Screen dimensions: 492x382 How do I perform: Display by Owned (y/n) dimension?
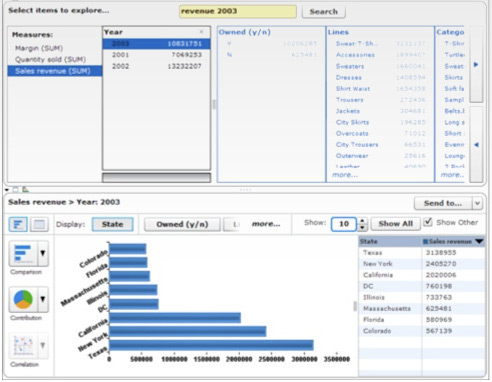(182, 224)
